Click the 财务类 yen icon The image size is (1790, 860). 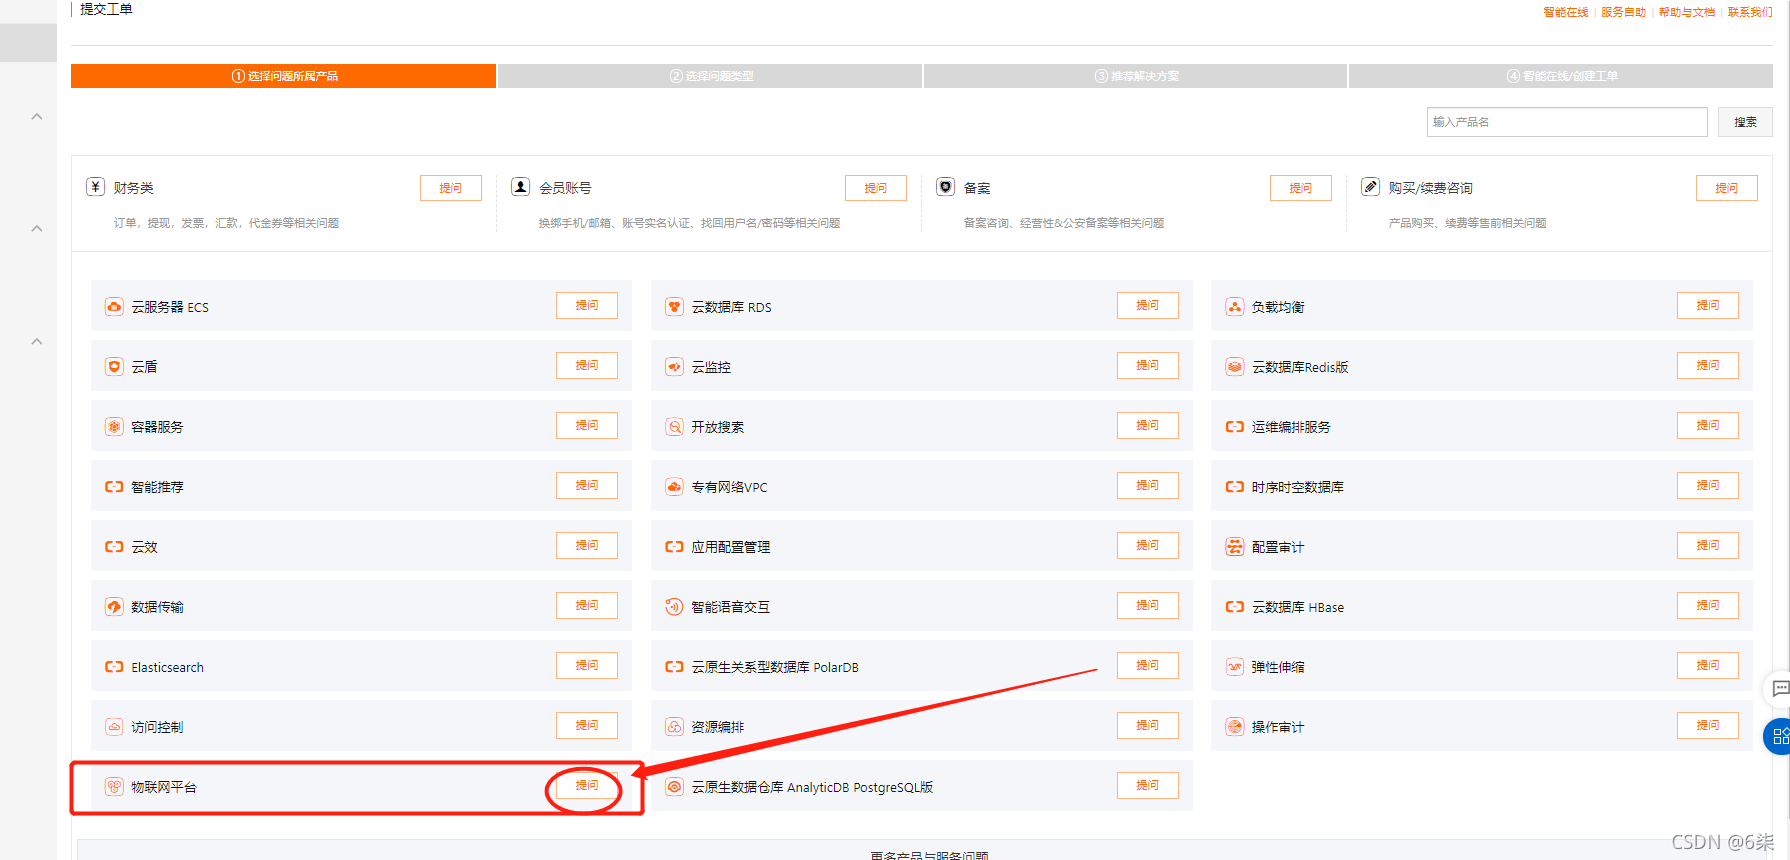[x=96, y=187]
